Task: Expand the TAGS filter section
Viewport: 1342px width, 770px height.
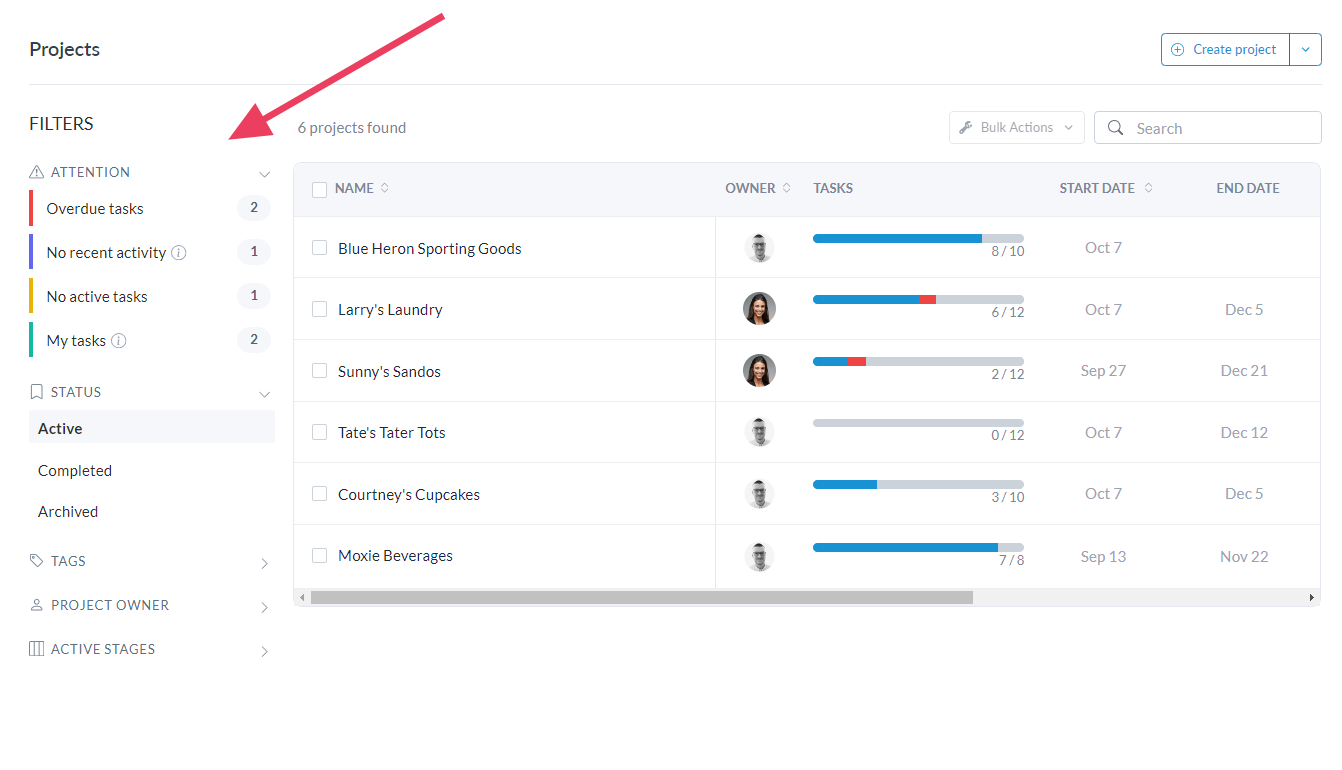Action: coord(264,563)
